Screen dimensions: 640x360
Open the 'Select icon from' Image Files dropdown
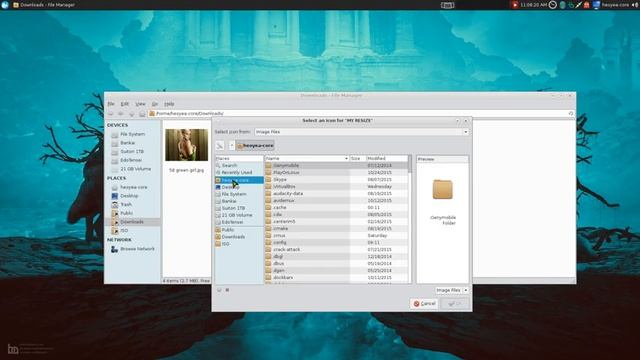pos(361,132)
